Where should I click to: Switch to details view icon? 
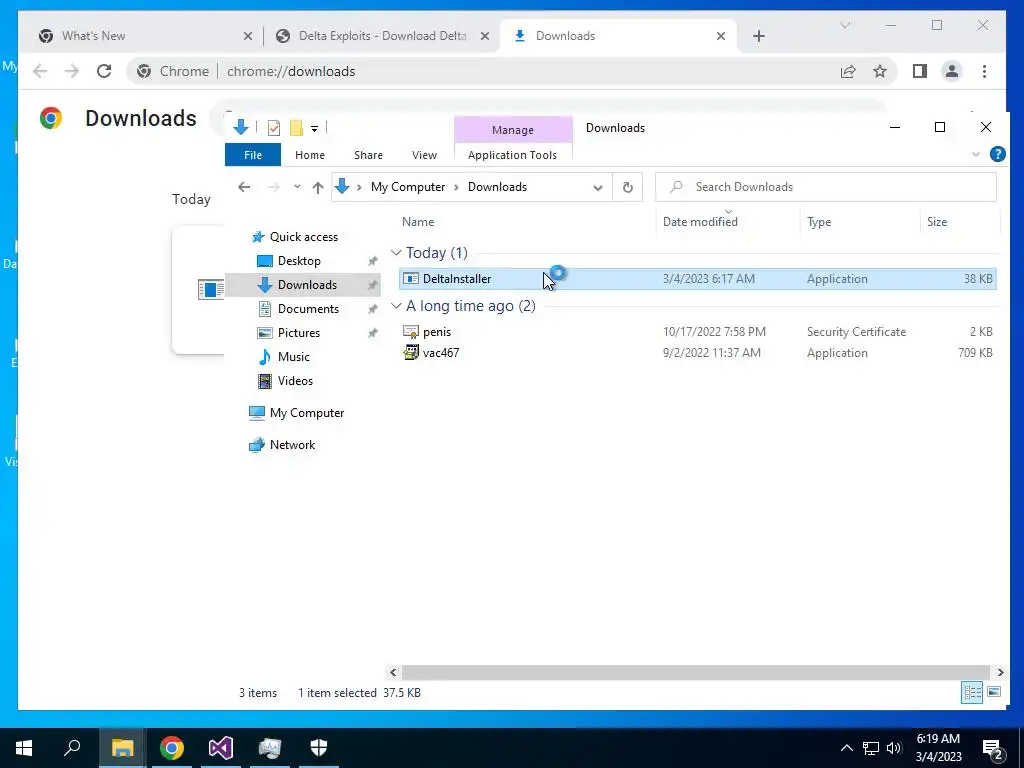[x=972, y=692]
